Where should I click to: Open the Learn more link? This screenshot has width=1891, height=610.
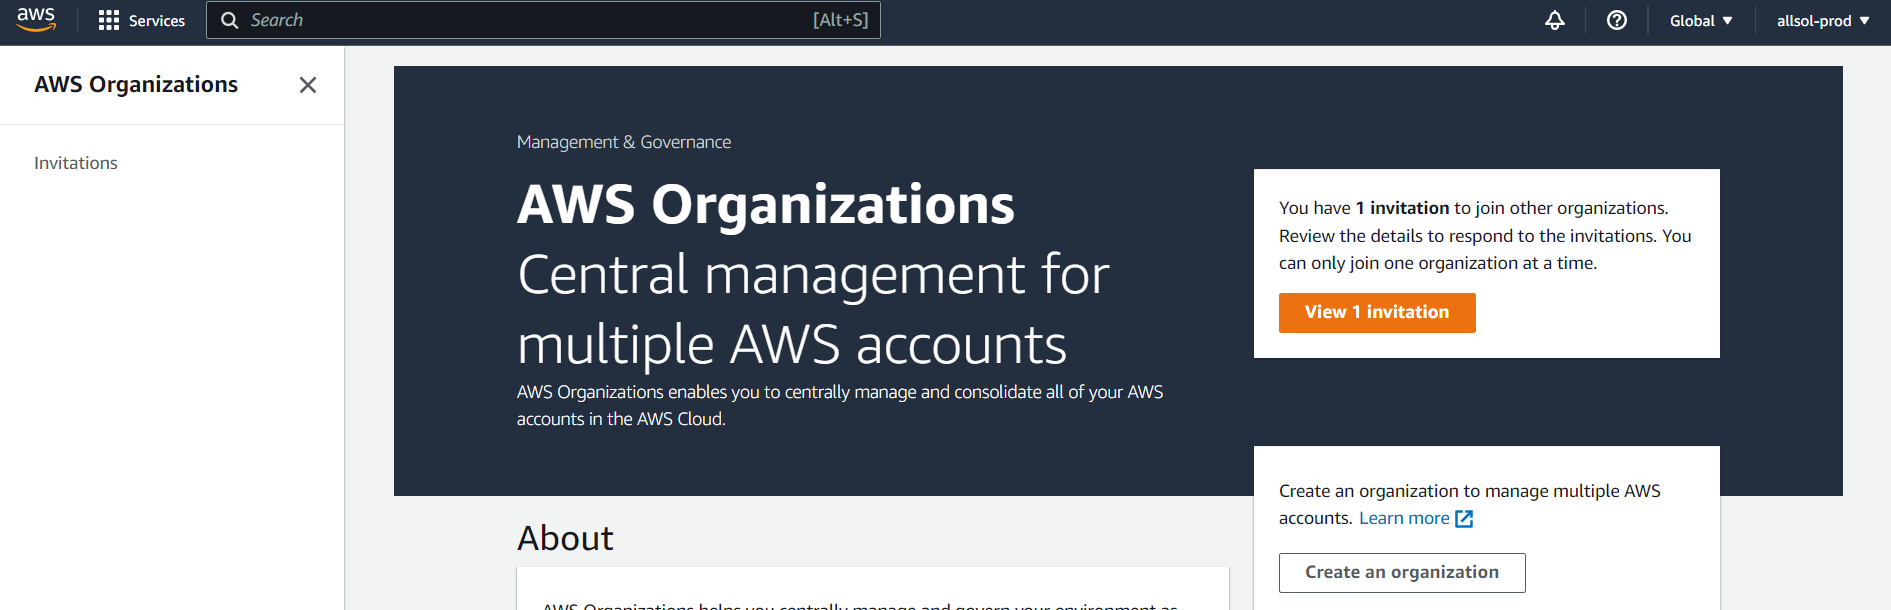[1404, 518]
